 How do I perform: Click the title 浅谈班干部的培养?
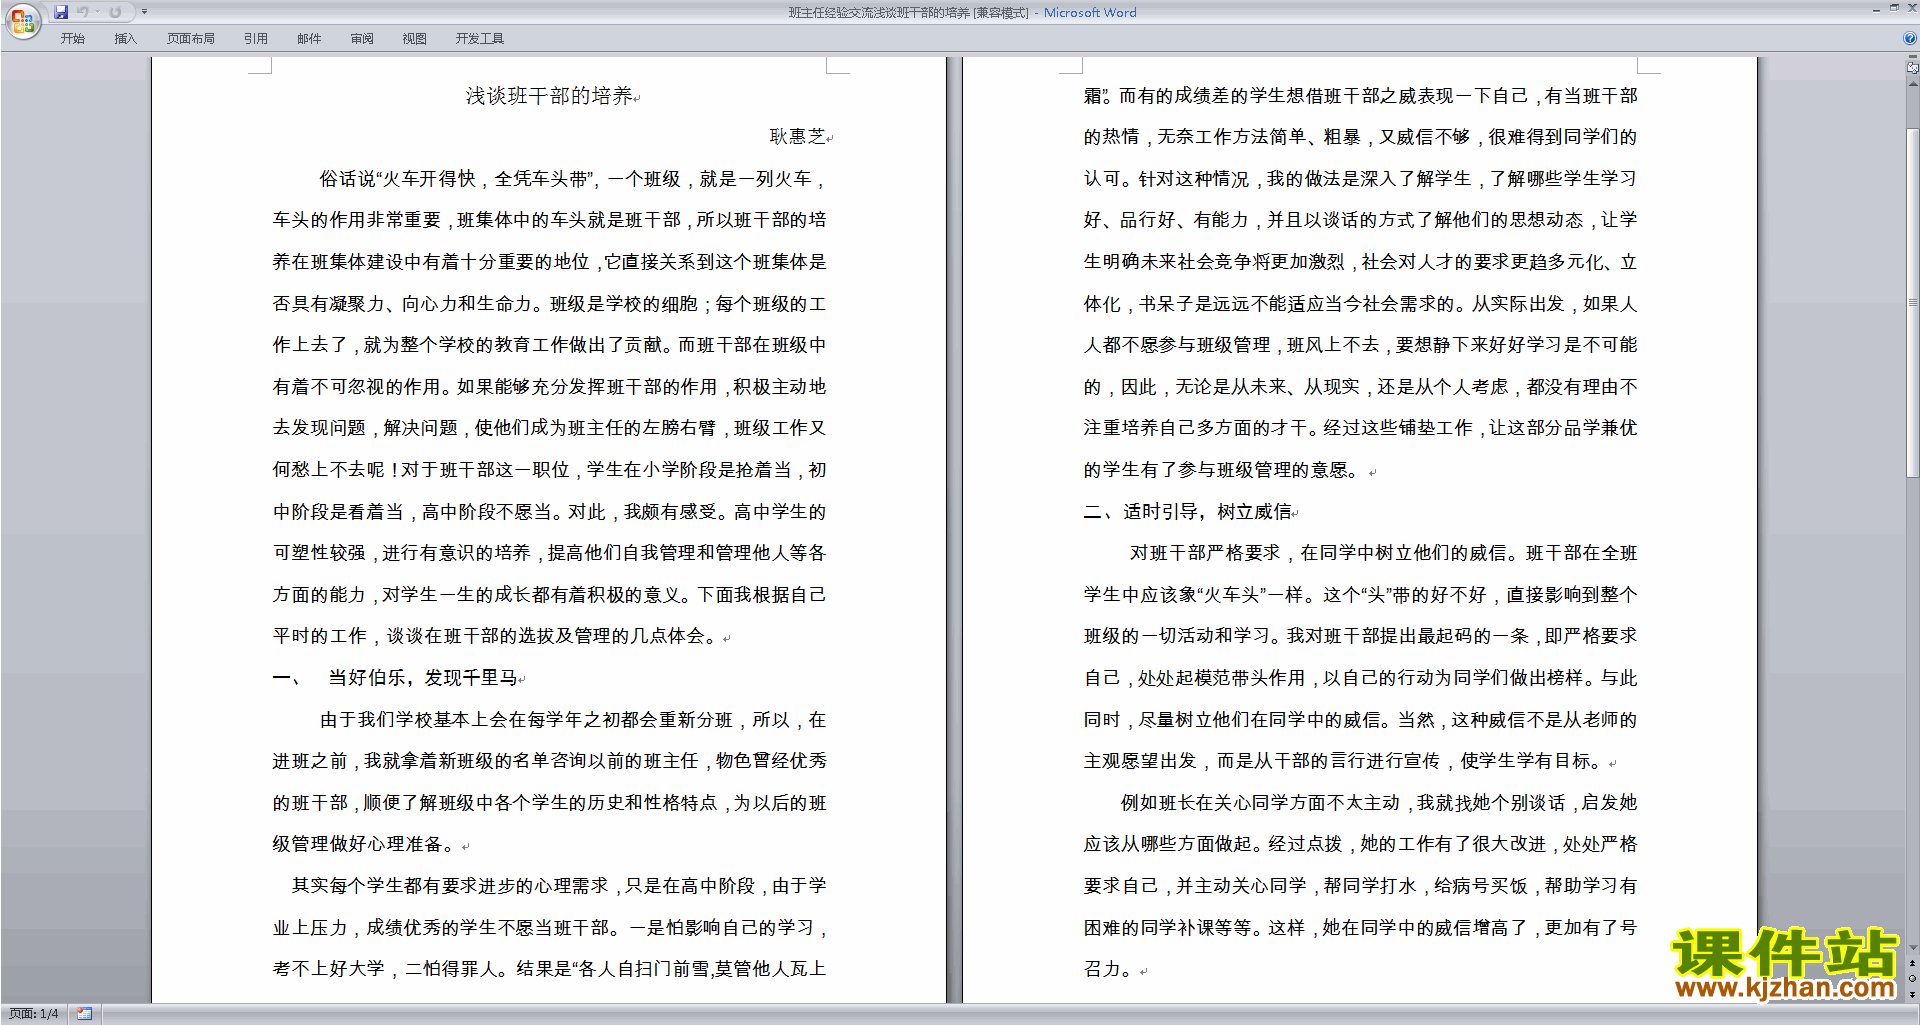549,96
